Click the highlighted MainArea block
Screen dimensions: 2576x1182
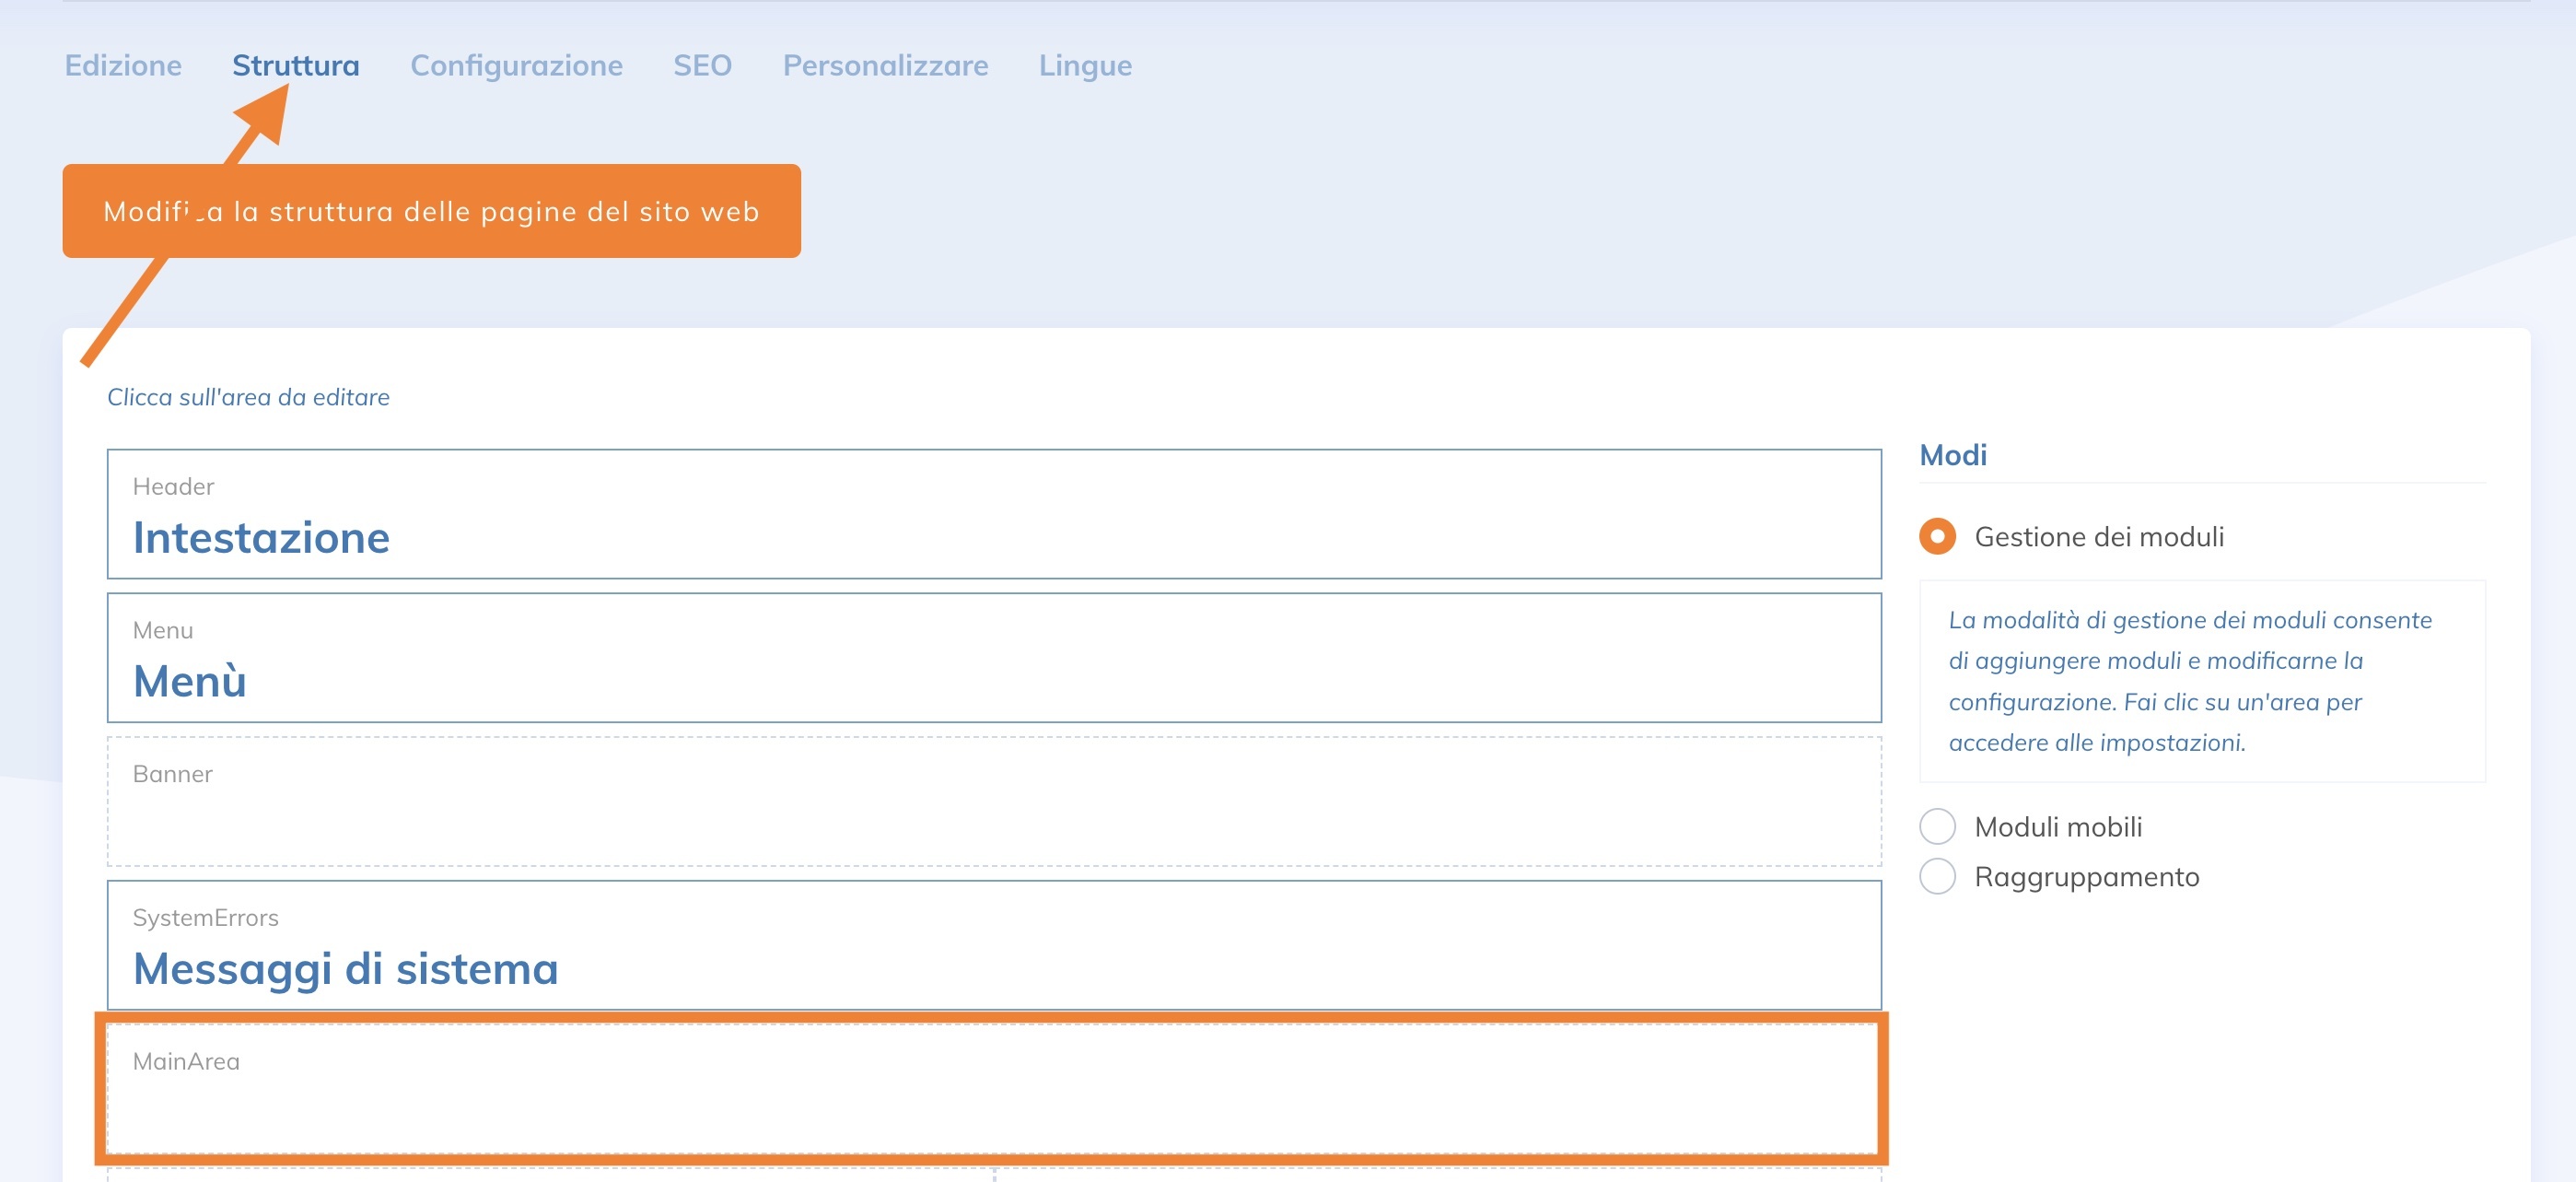point(993,1090)
